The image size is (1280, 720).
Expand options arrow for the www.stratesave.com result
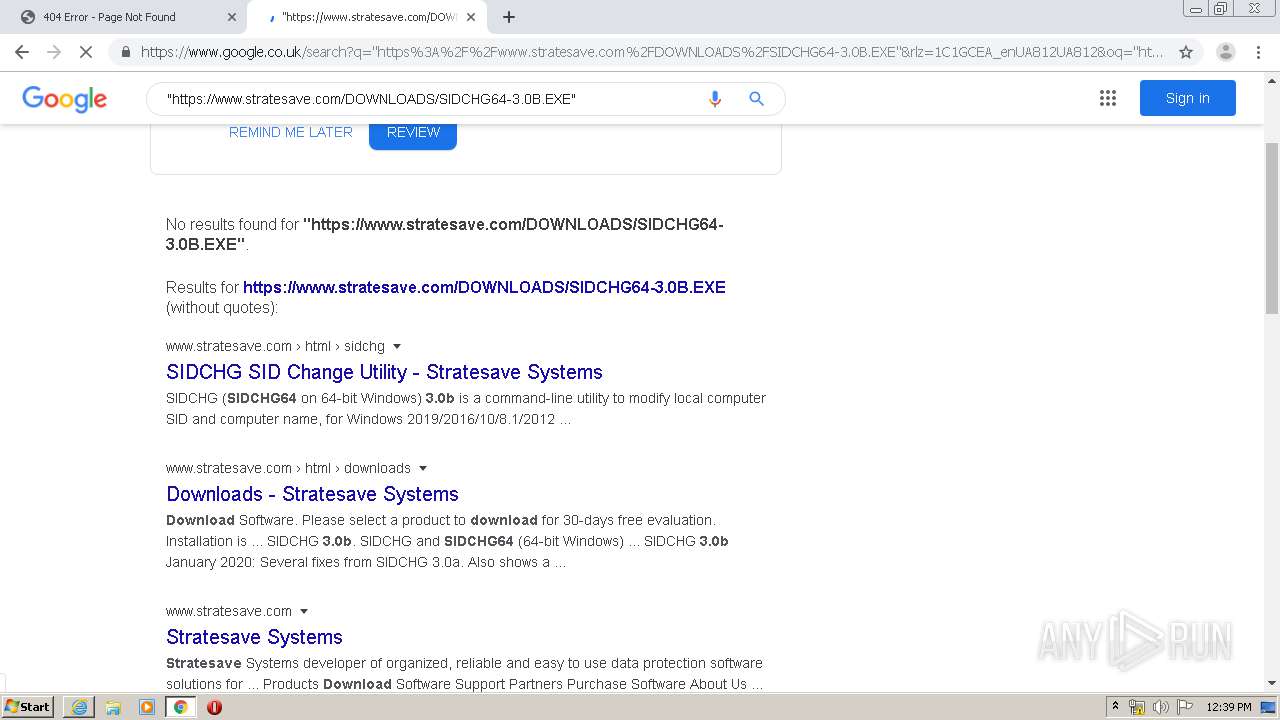(304, 611)
